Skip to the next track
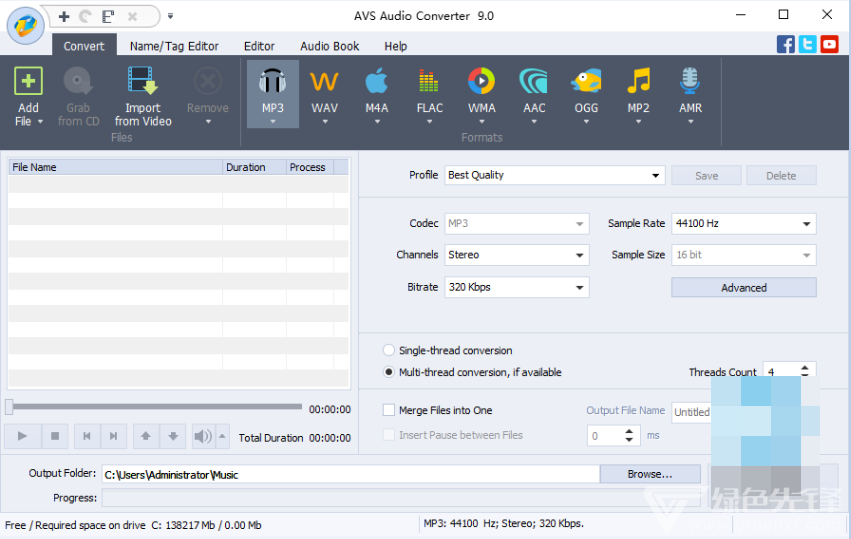 tap(113, 436)
